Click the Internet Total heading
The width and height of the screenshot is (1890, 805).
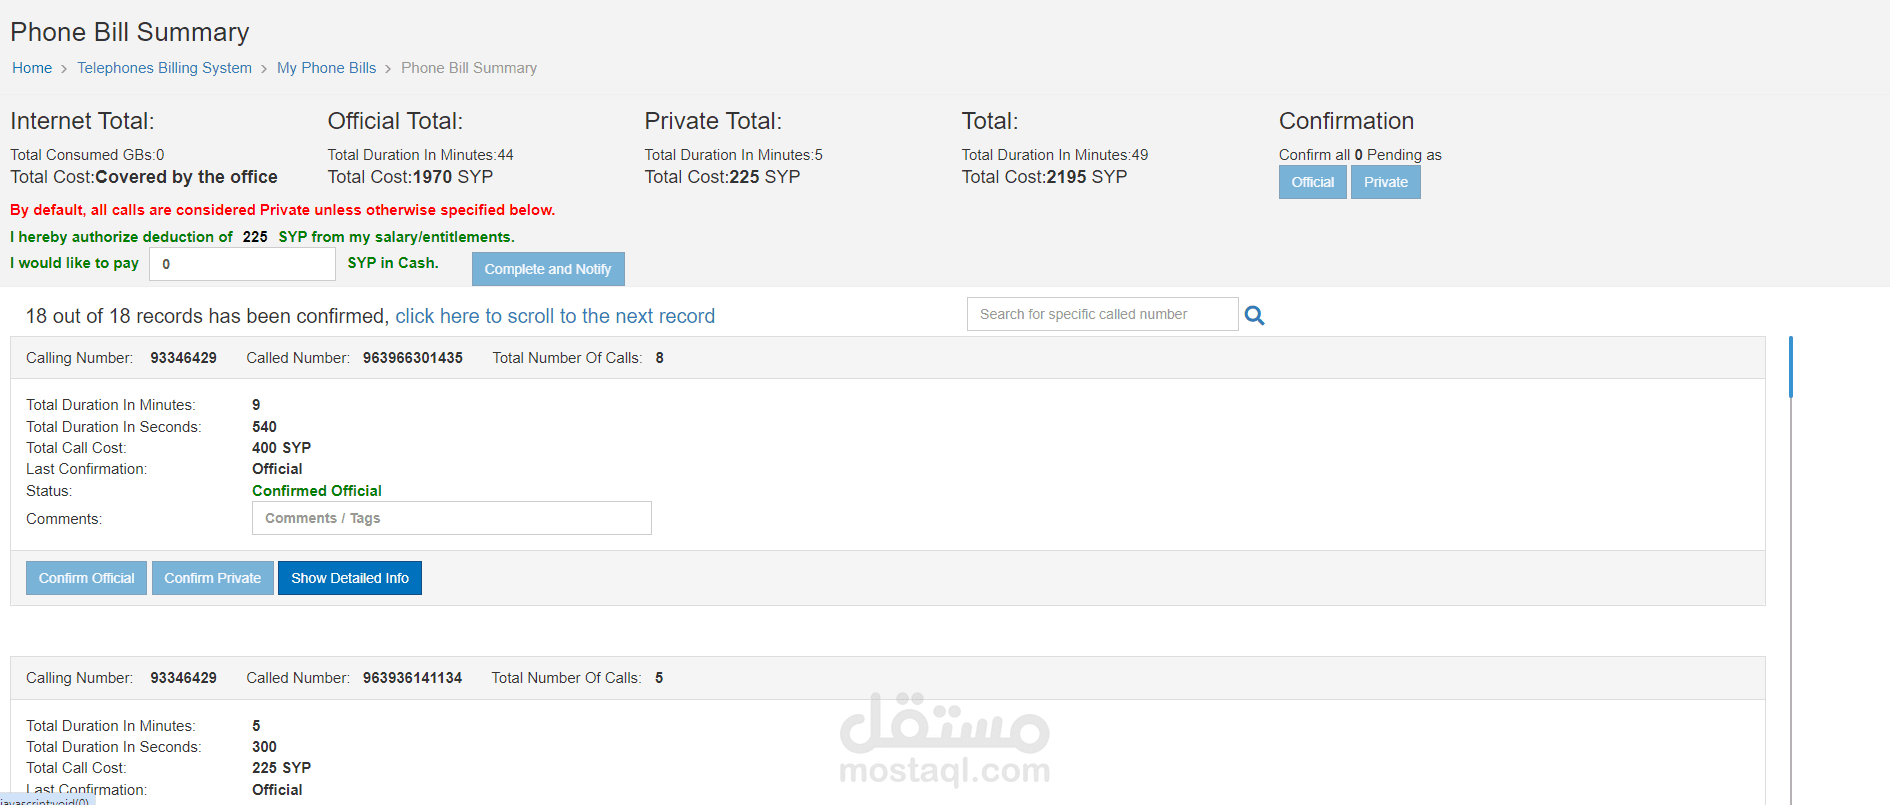[x=82, y=121]
